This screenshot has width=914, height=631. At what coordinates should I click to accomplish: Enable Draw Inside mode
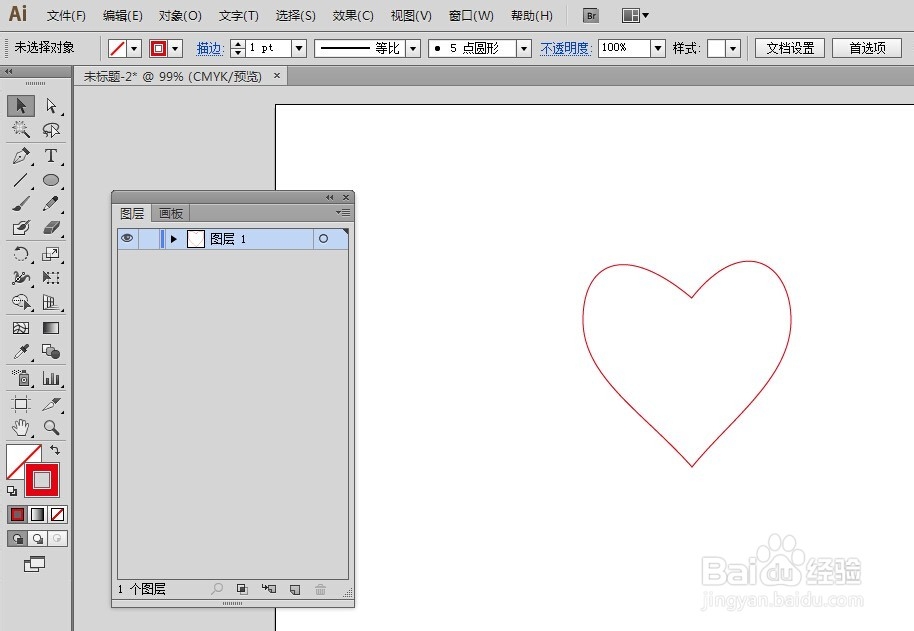[x=57, y=538]
